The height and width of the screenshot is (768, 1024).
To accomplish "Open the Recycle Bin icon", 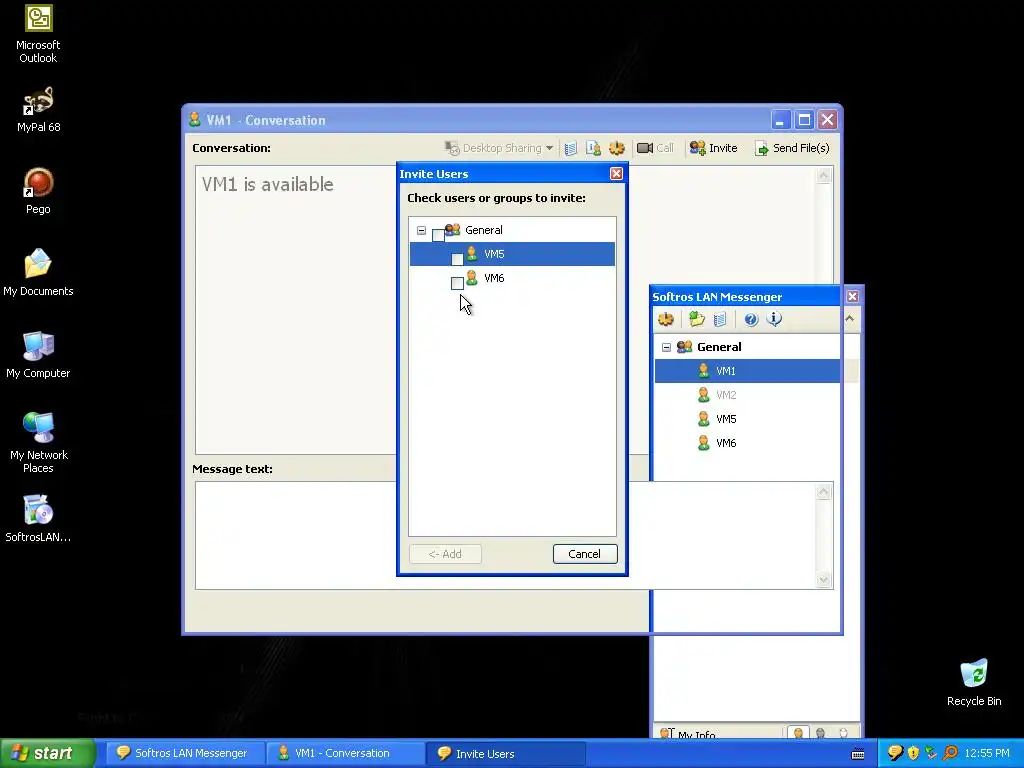I will coord(974,683).
